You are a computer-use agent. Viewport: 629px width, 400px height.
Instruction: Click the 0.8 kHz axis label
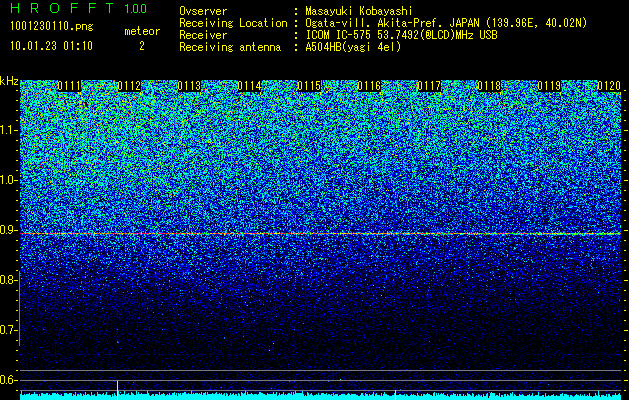click(8, 280)
